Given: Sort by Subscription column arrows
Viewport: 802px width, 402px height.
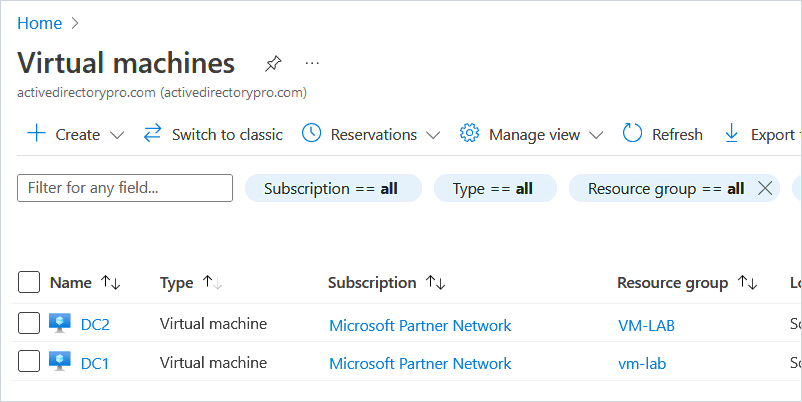Looking at the screenshot, I should 436,282.
